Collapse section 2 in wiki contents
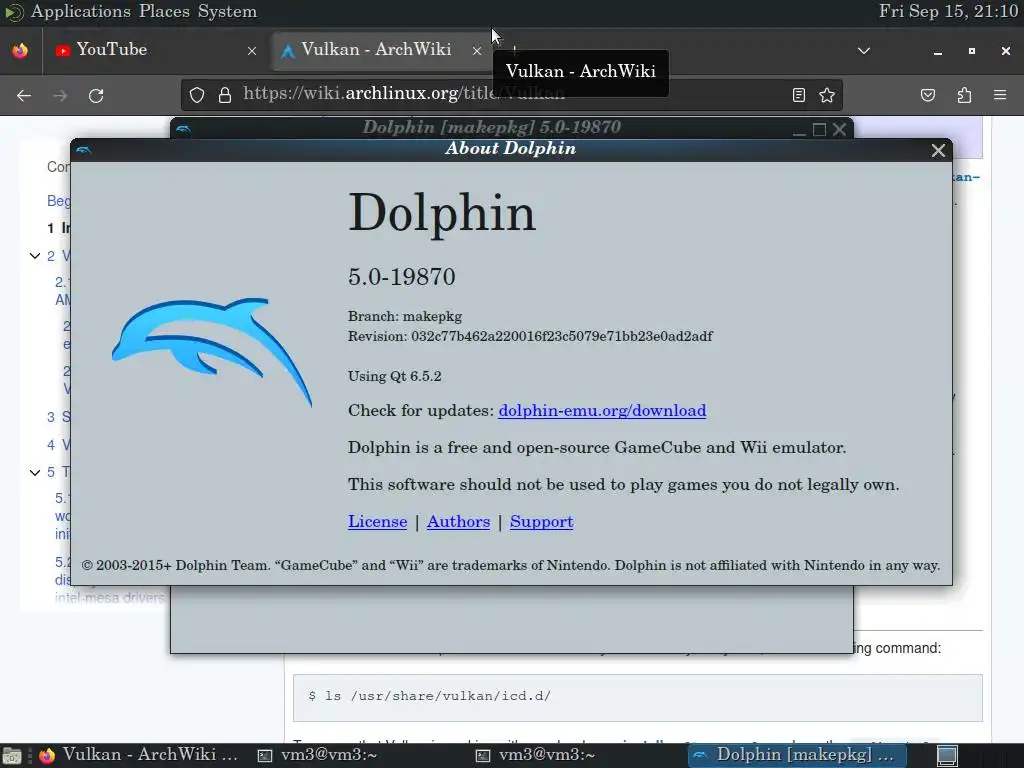This screenshot has width=1024, height=768. pos(35,256)
